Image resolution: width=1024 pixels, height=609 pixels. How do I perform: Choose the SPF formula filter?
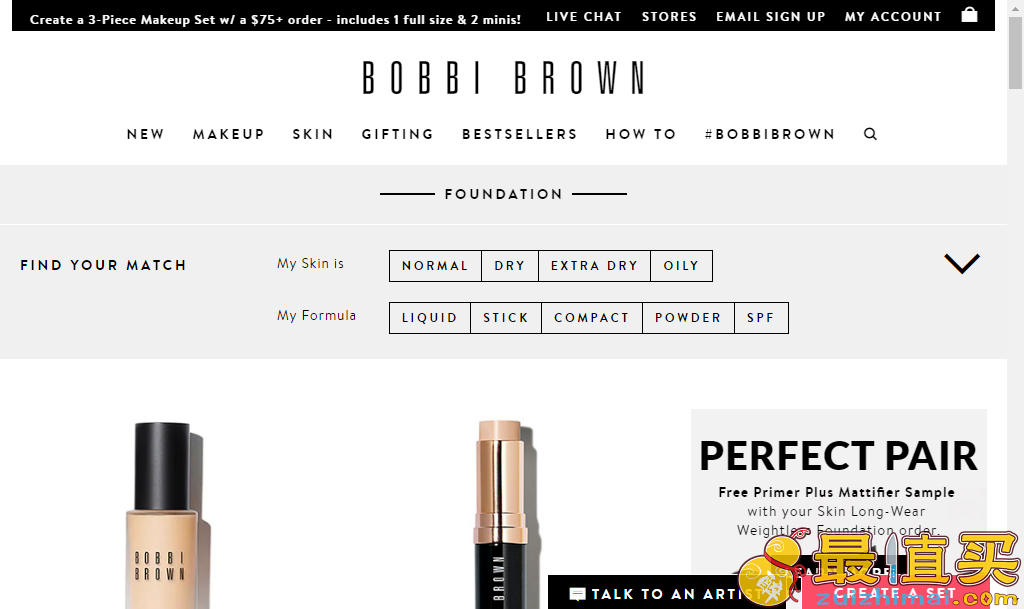[761, 318]
